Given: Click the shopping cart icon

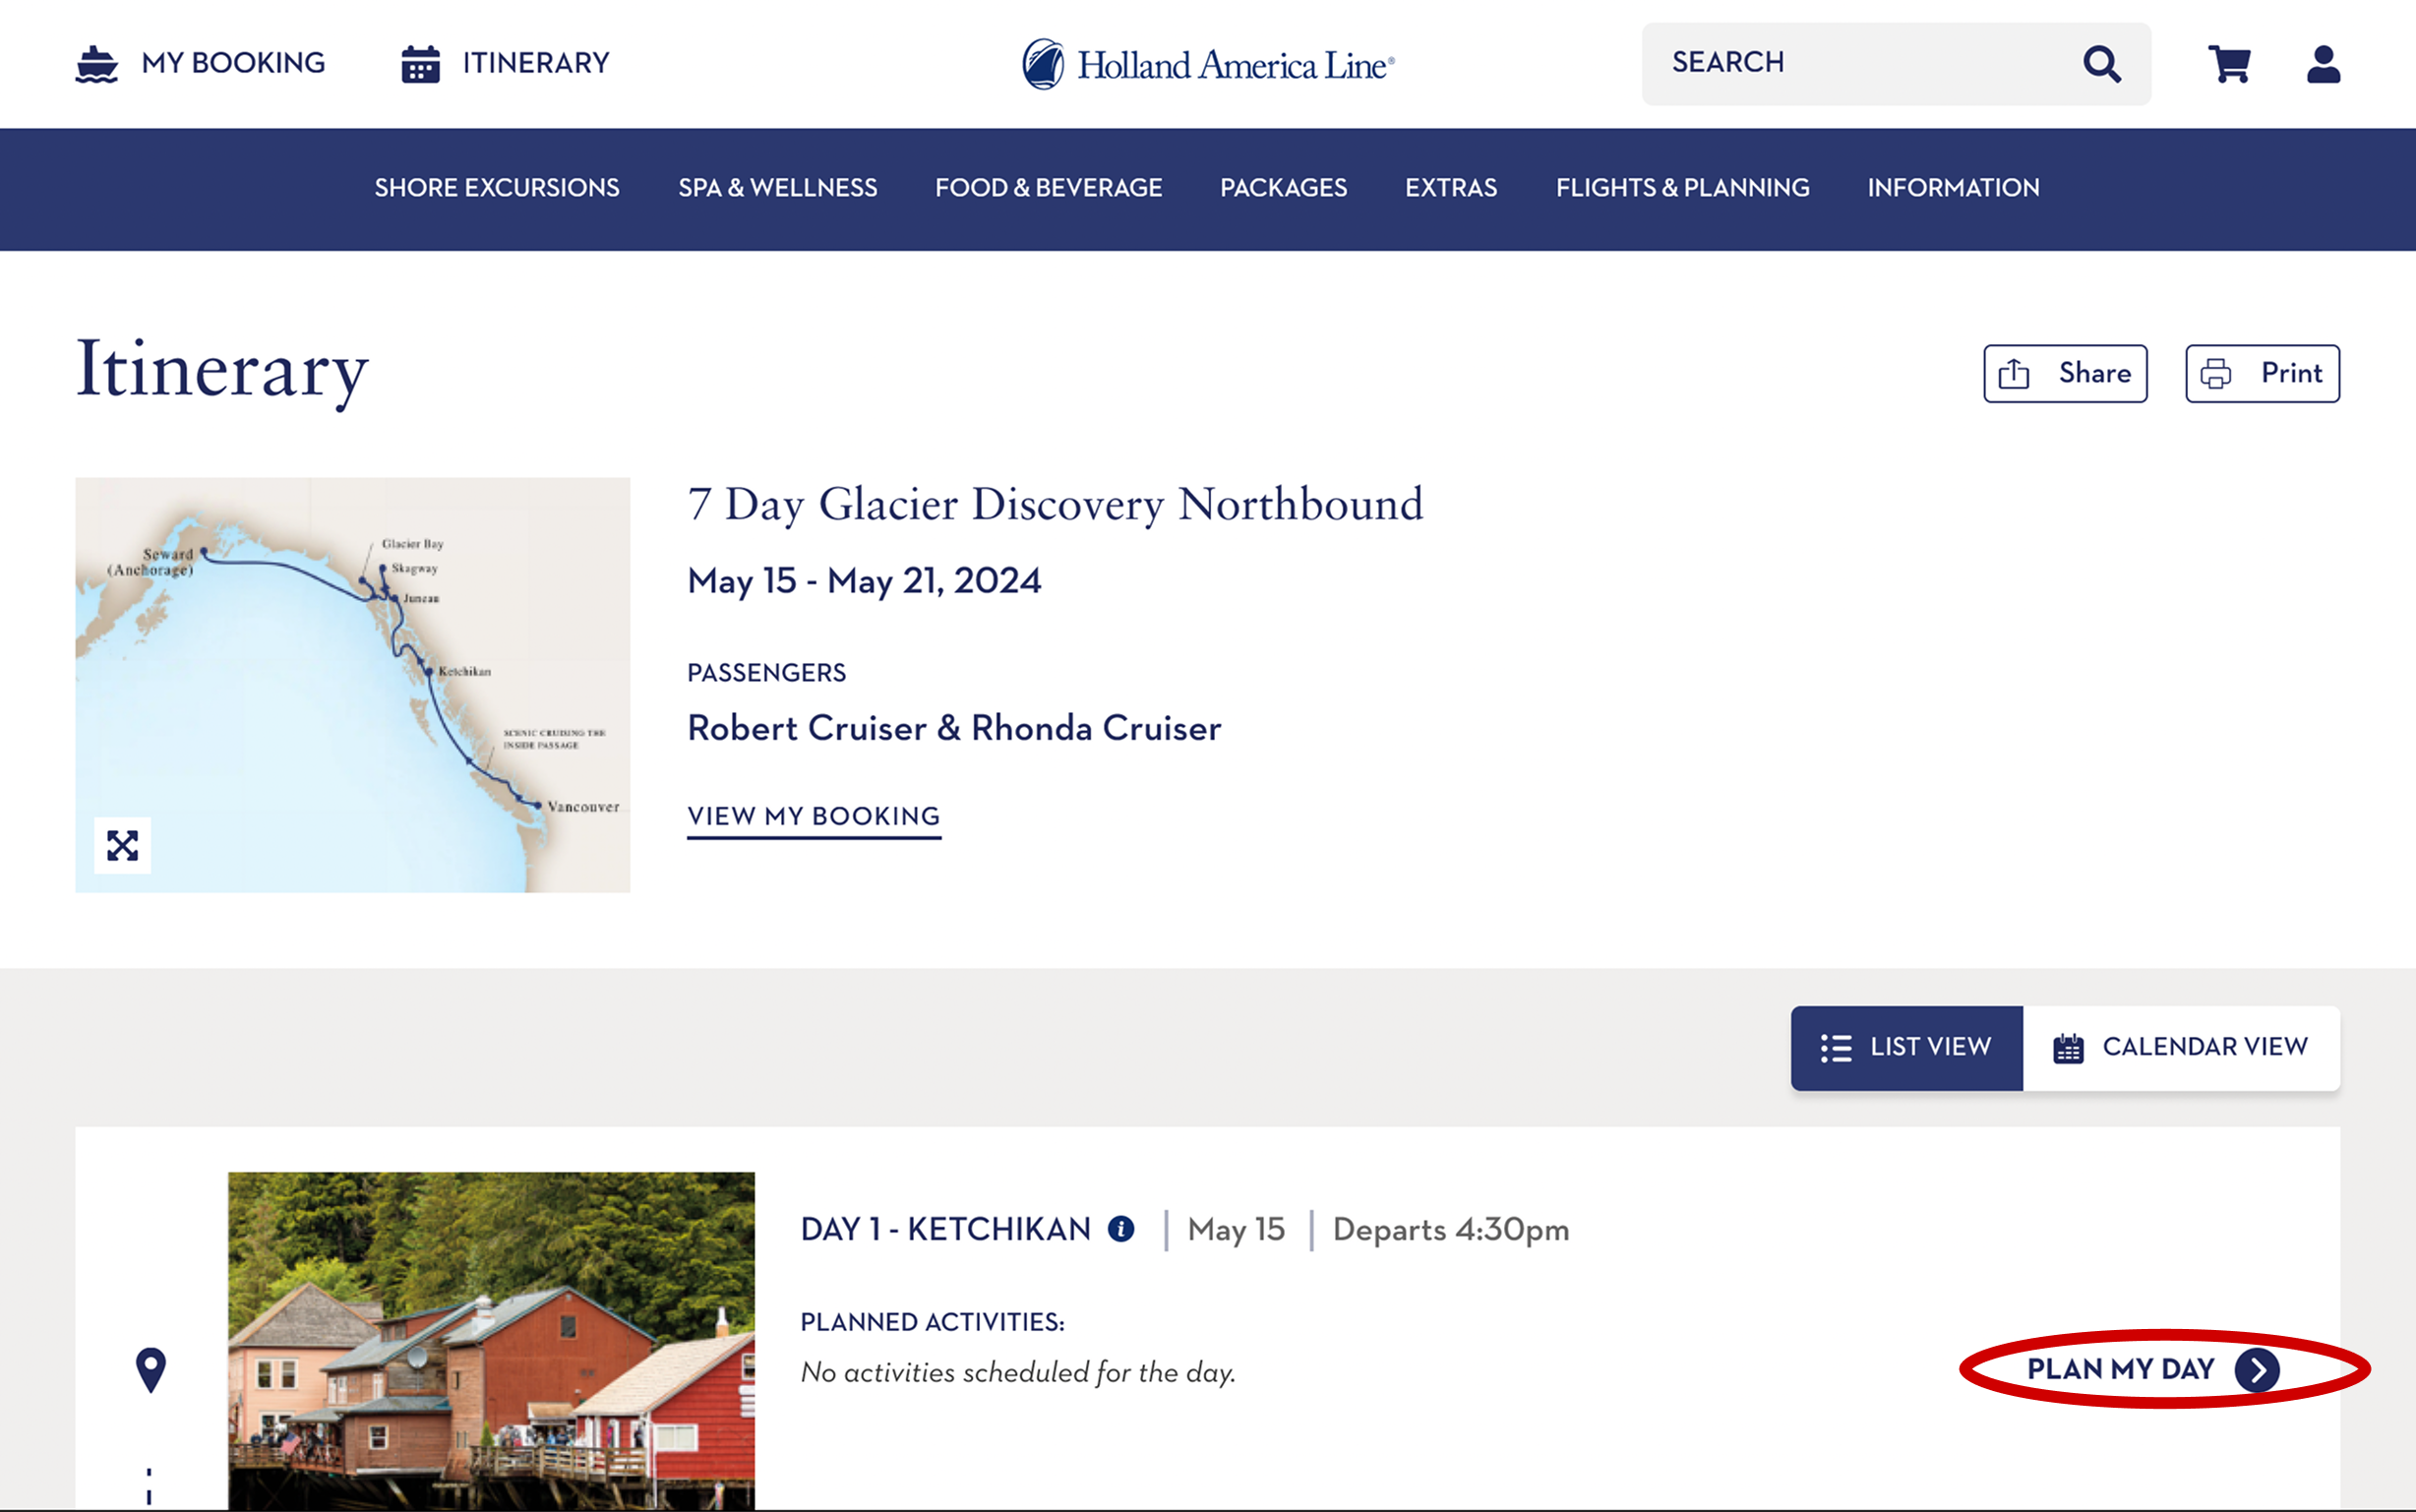Looking at the screenshot, I should tap(2229, 64).
